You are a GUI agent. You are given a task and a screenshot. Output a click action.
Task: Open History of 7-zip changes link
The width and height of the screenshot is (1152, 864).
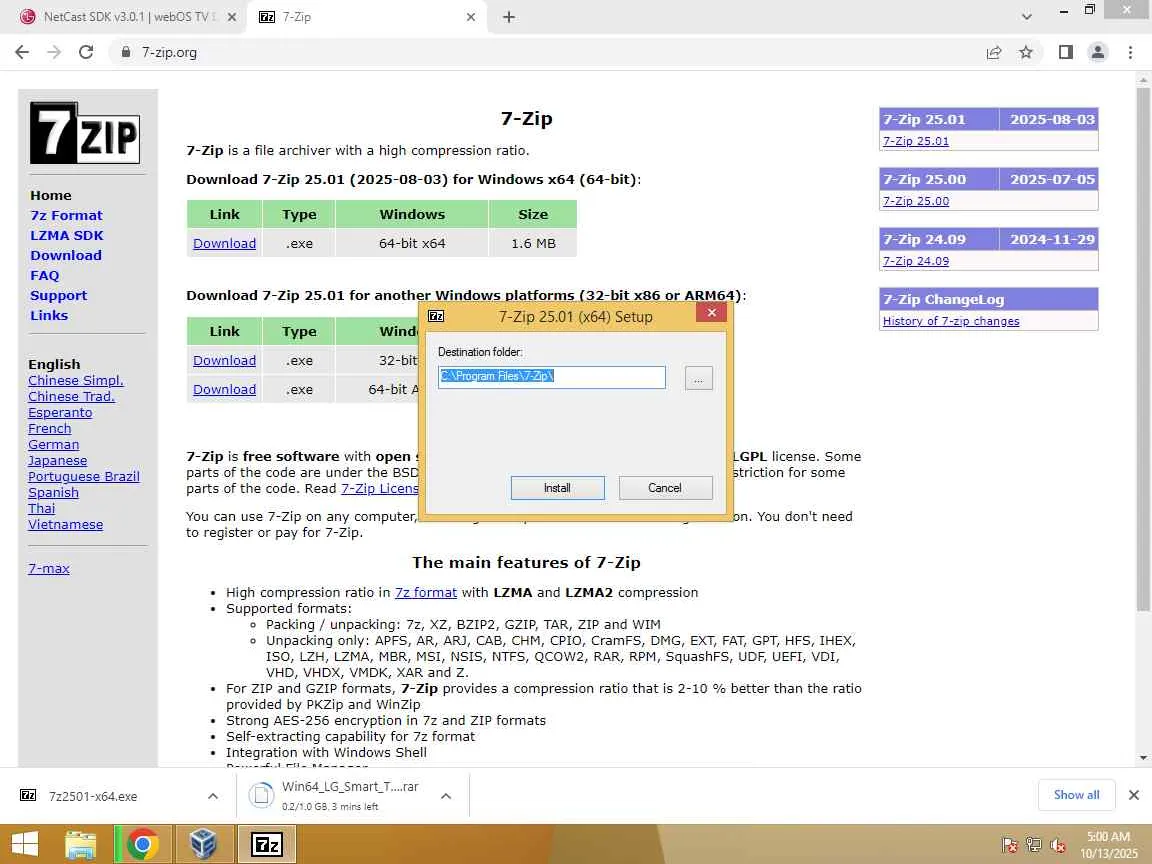point(951,321)
